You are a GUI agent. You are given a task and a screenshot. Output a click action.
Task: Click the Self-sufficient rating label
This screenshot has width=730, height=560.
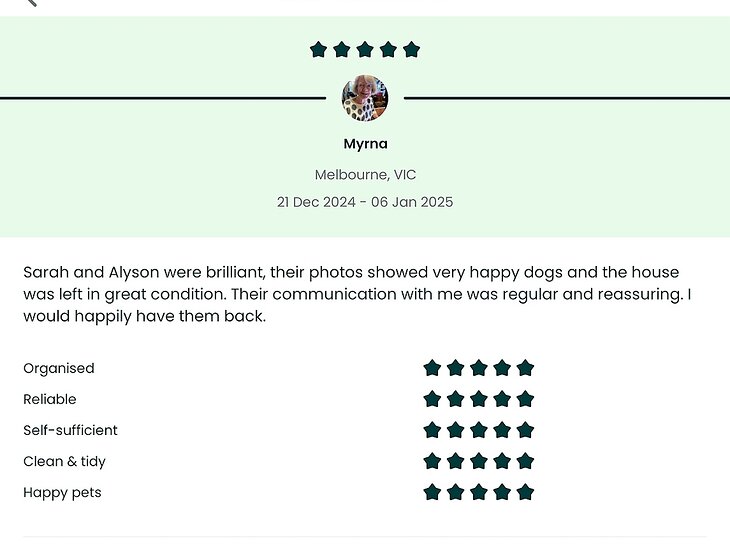pyautogui.click(x=71, y=430)
